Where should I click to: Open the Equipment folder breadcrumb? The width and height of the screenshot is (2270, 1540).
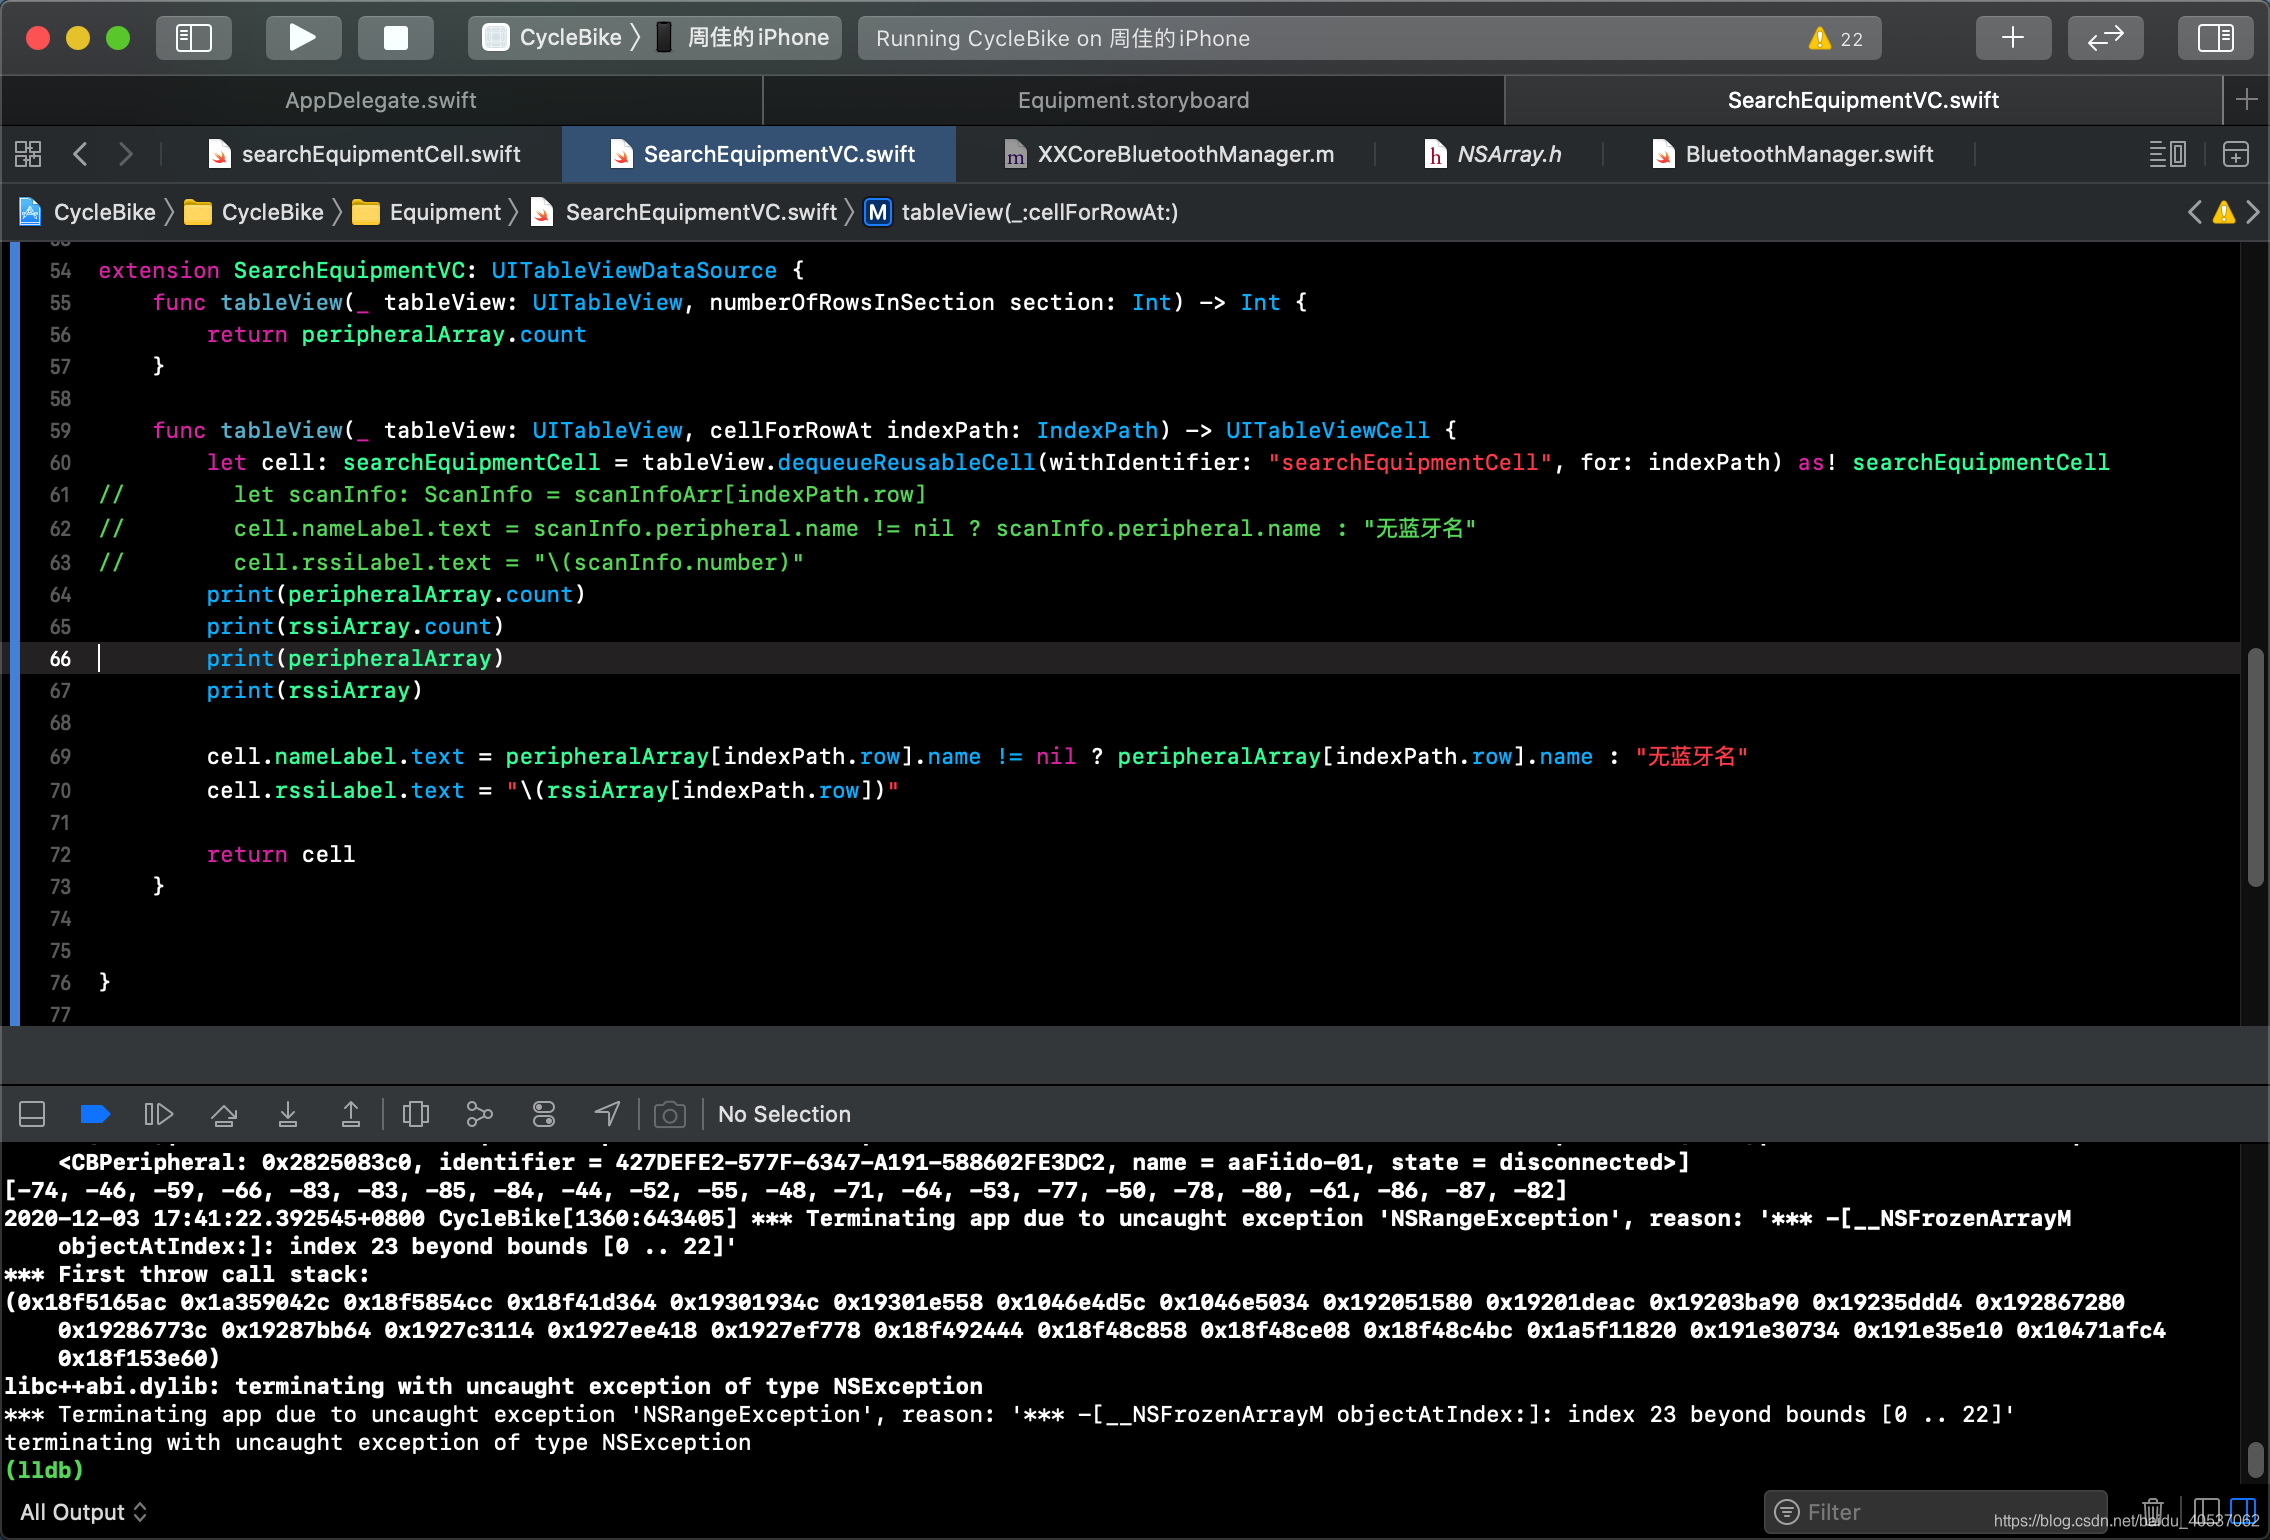(x=427, y=212)
